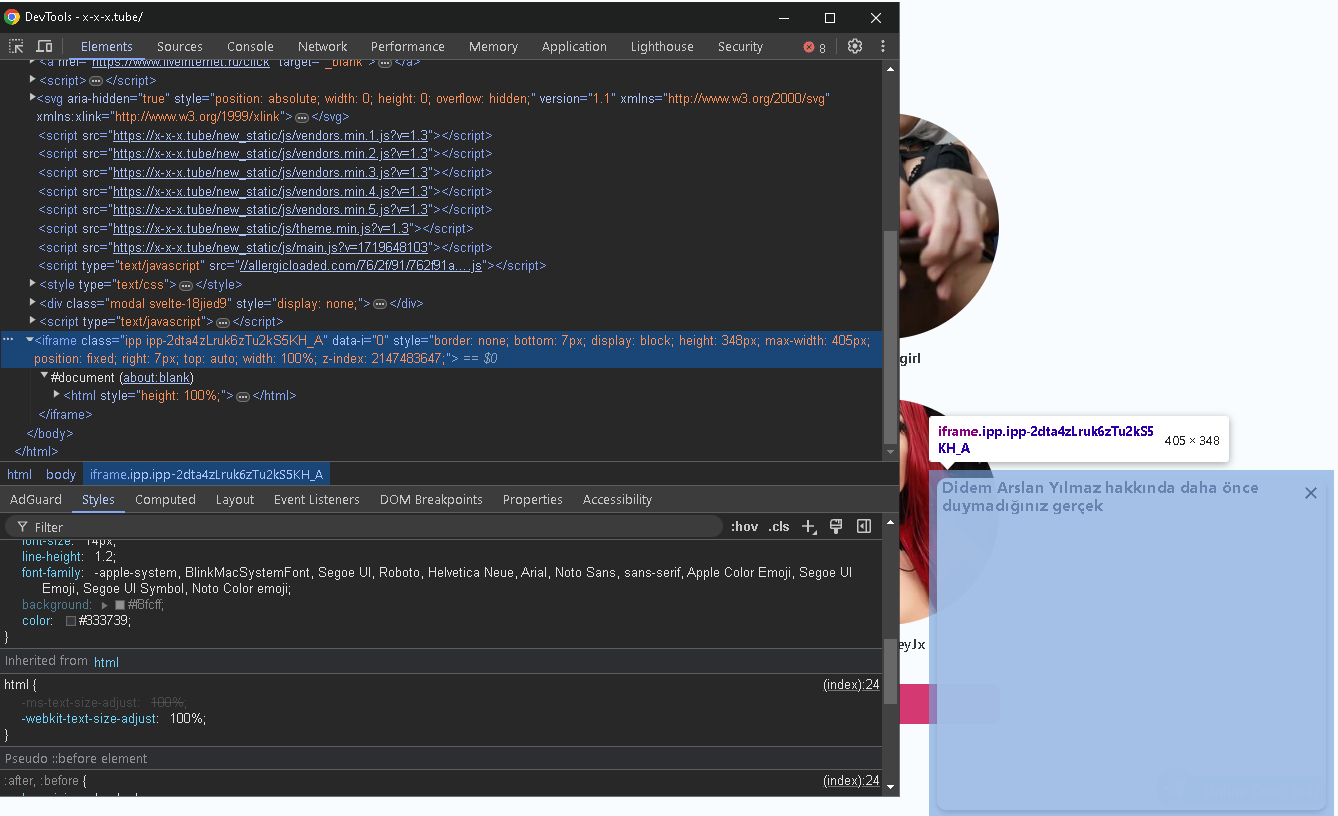
Task: Expand the modal svelte-18jied9 div element
Action: (x=32, y=303)
